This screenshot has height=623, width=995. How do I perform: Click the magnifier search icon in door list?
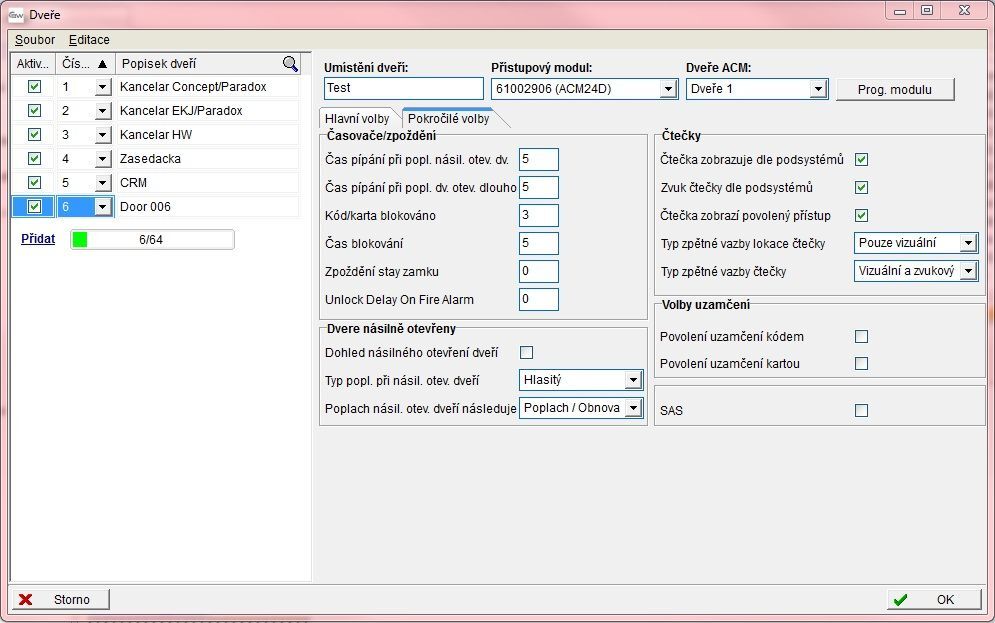290,64
